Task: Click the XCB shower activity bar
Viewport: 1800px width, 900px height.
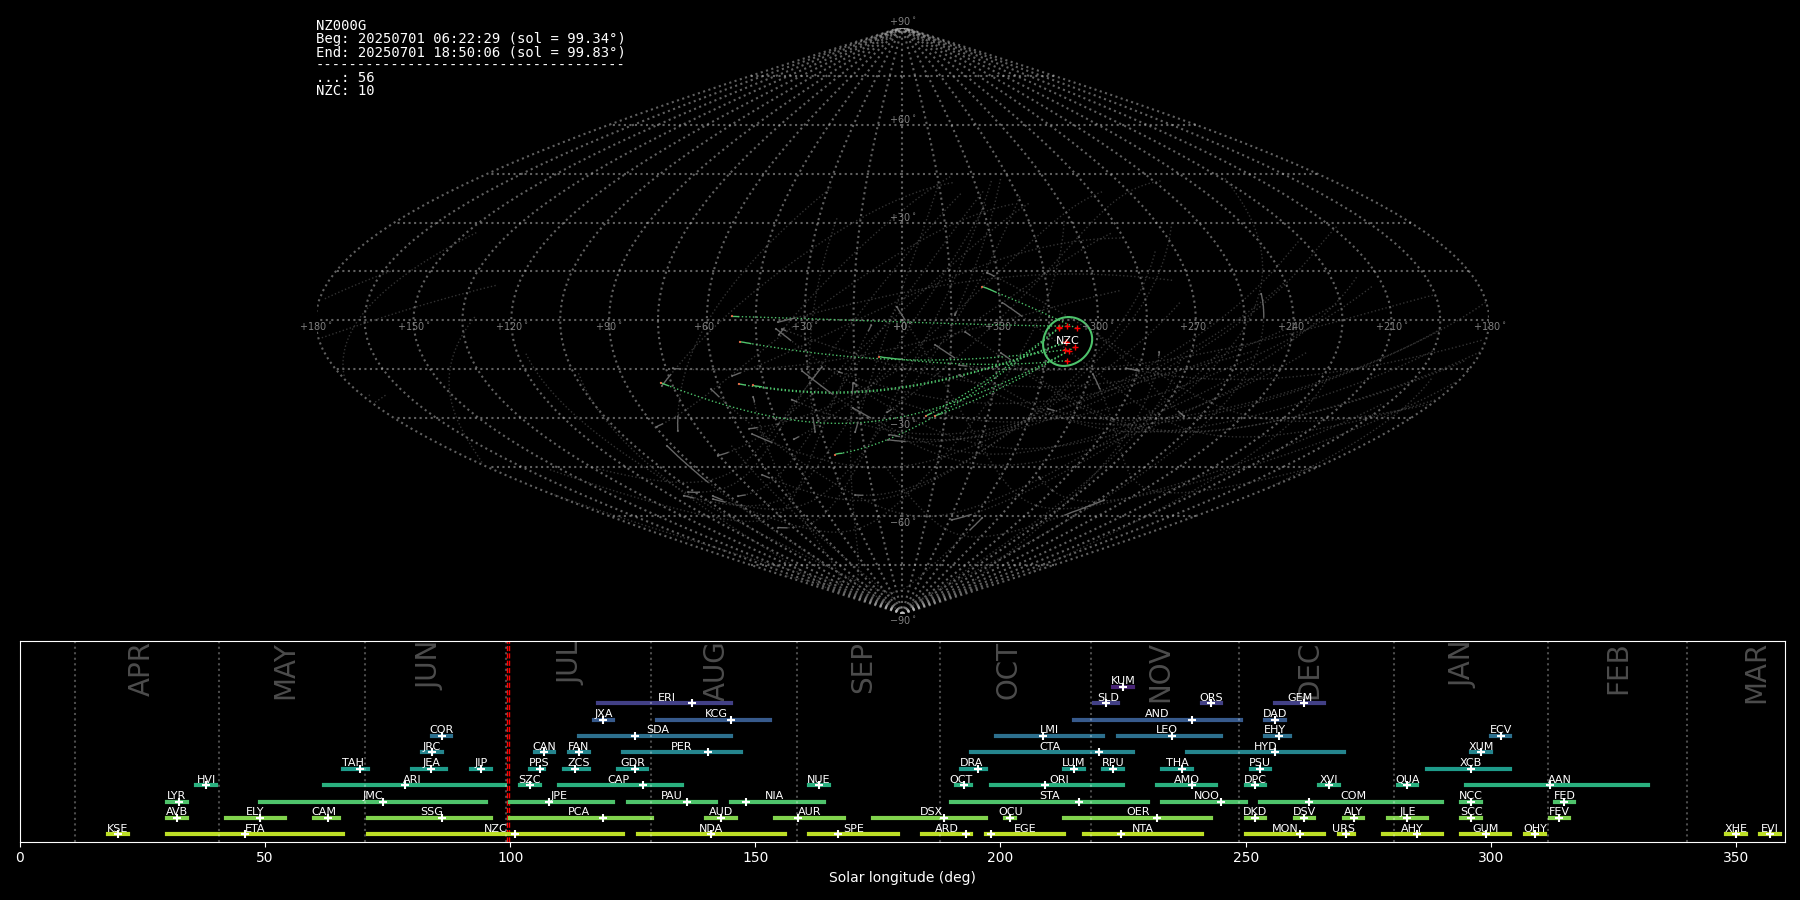Action: tap(1468, 769)
